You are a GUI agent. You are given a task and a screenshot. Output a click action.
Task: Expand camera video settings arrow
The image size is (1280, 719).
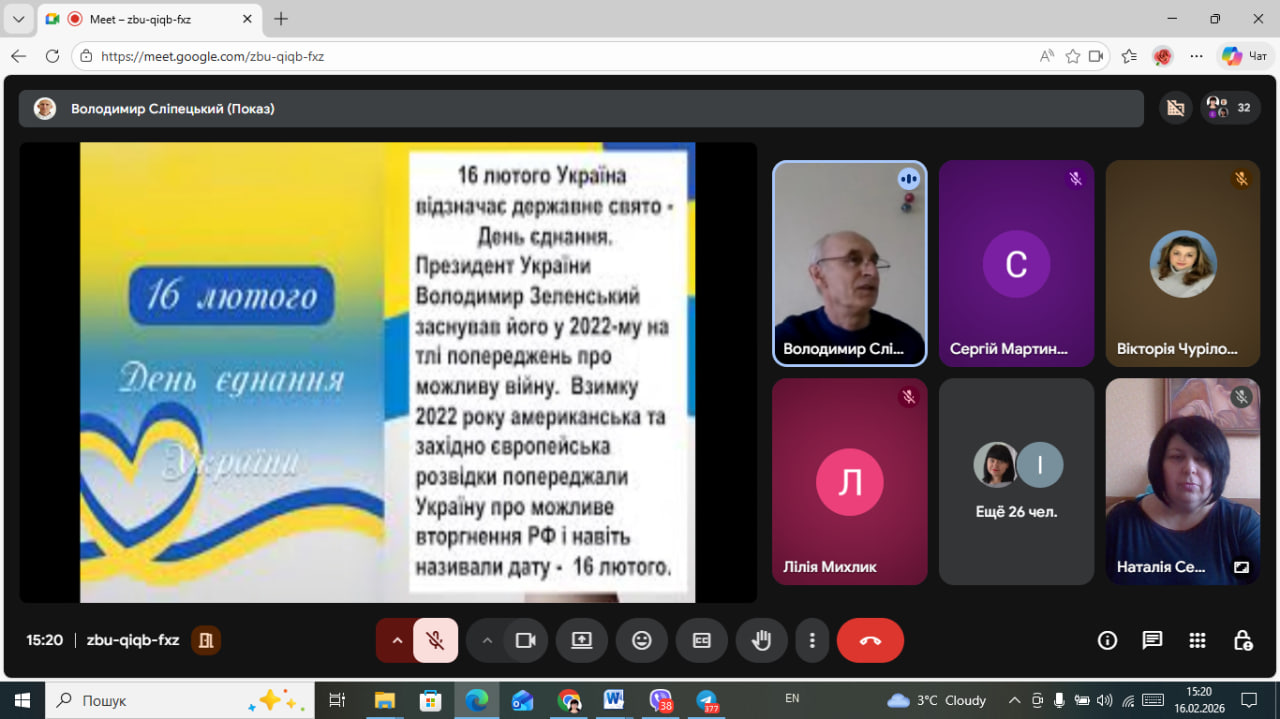pyautogui.click(x=487, y=641)
